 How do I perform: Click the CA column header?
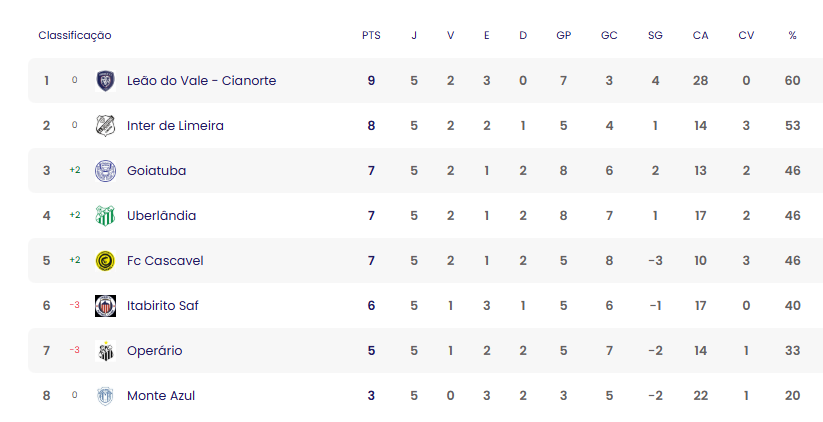pyautogui.click(x=700, y=36)
